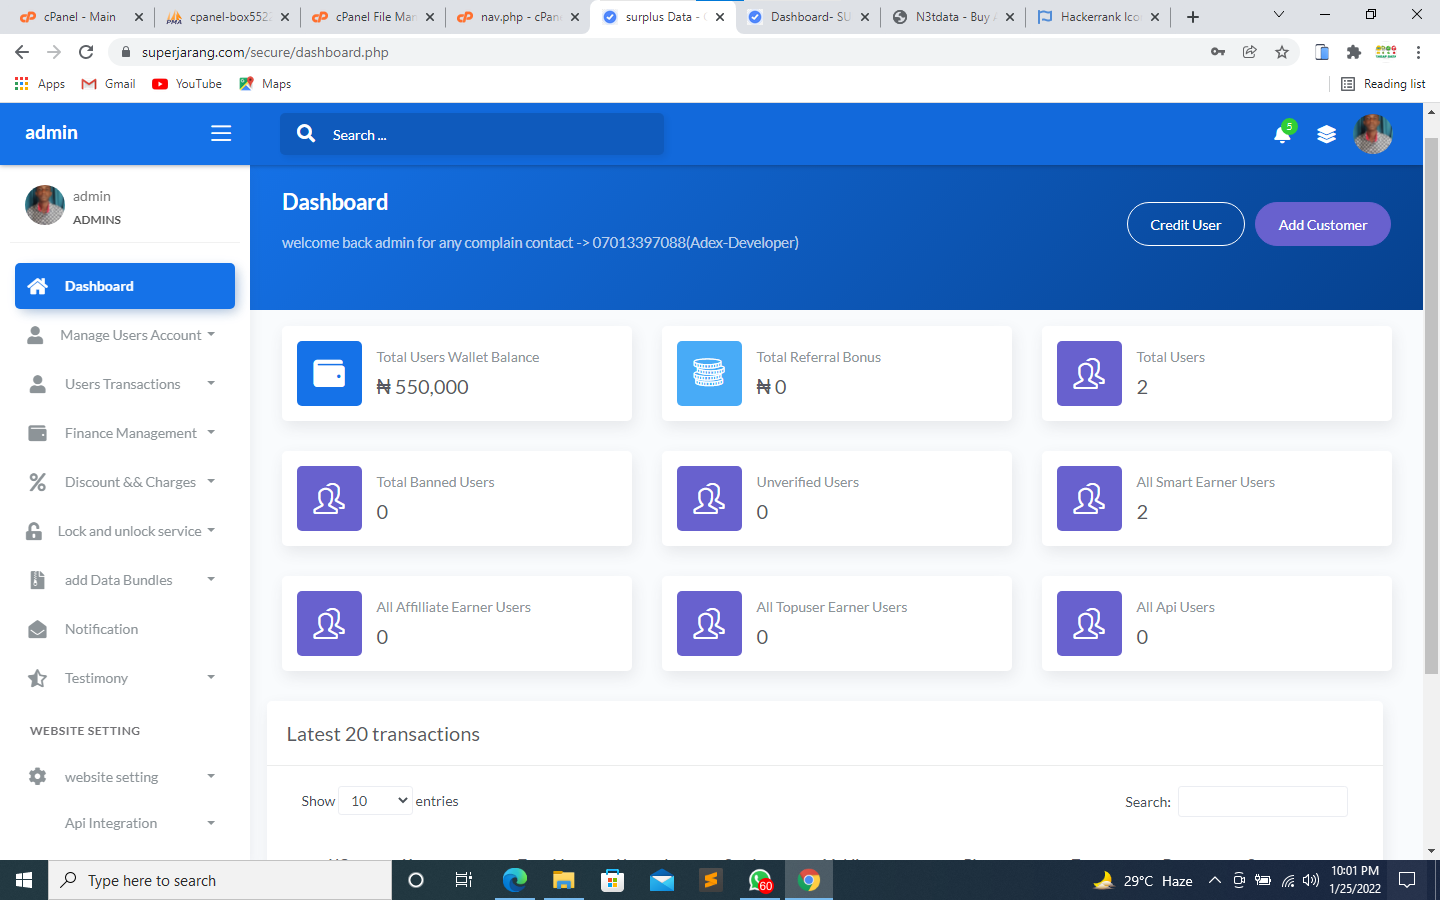This screenshot has height=900, width=1440.
Task: Click the Total Users Wallet Balance icon
Action: tap(329, 373)
